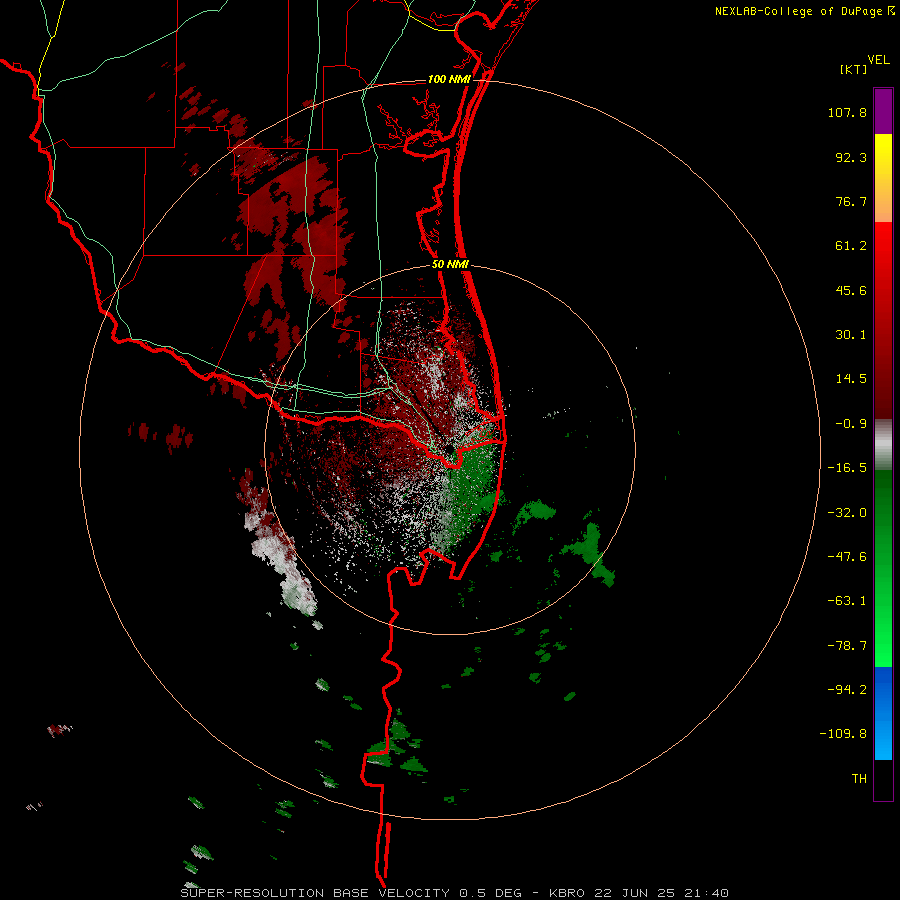Click the 76.7 value on velocity scale
Viewport: 900px width, 900px height.
point(851,201)
